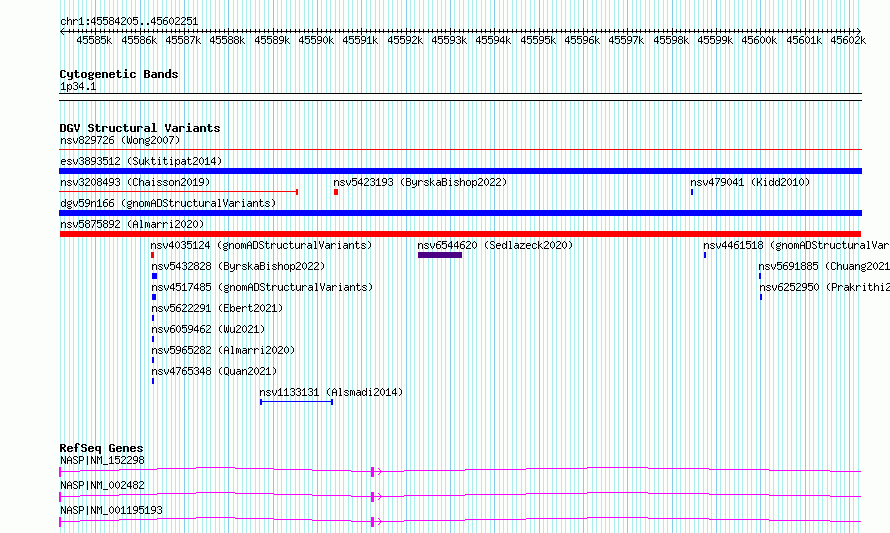Click the RefSeq Genes track title

[101, 448]
